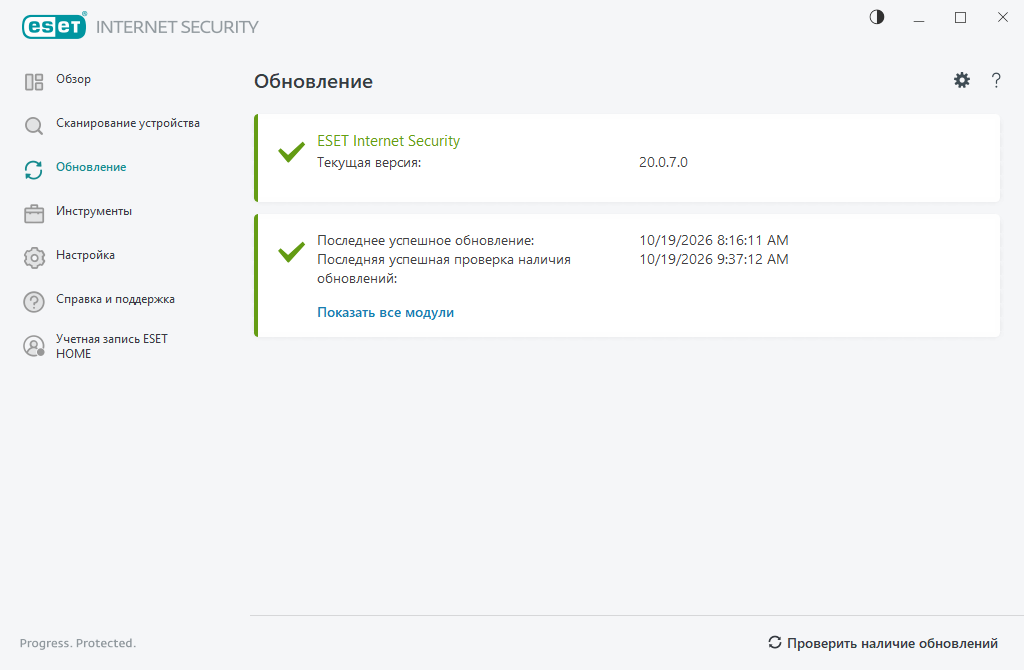The height and width of the screenshot is (670, 1024).
Task: Click the Показать все модули link
Action: (385, 312)
